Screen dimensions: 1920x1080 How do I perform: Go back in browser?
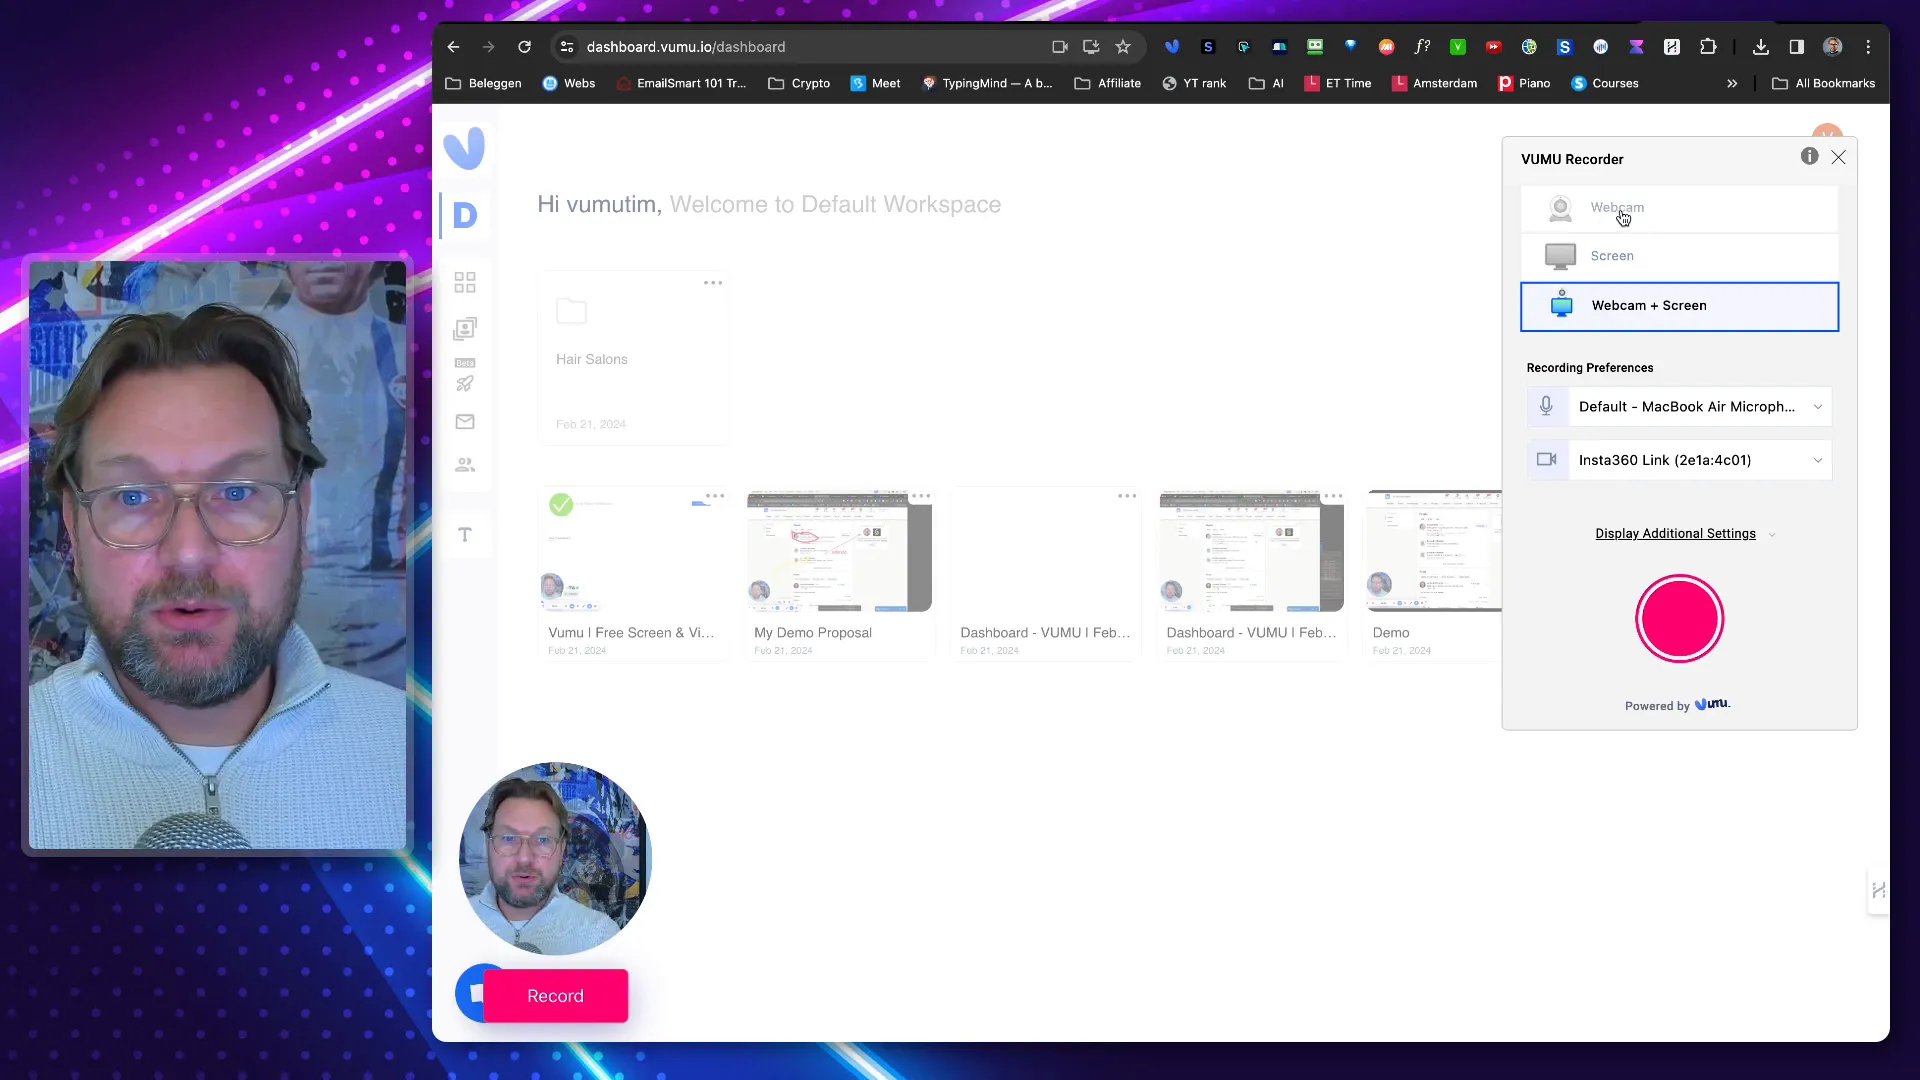453,47
